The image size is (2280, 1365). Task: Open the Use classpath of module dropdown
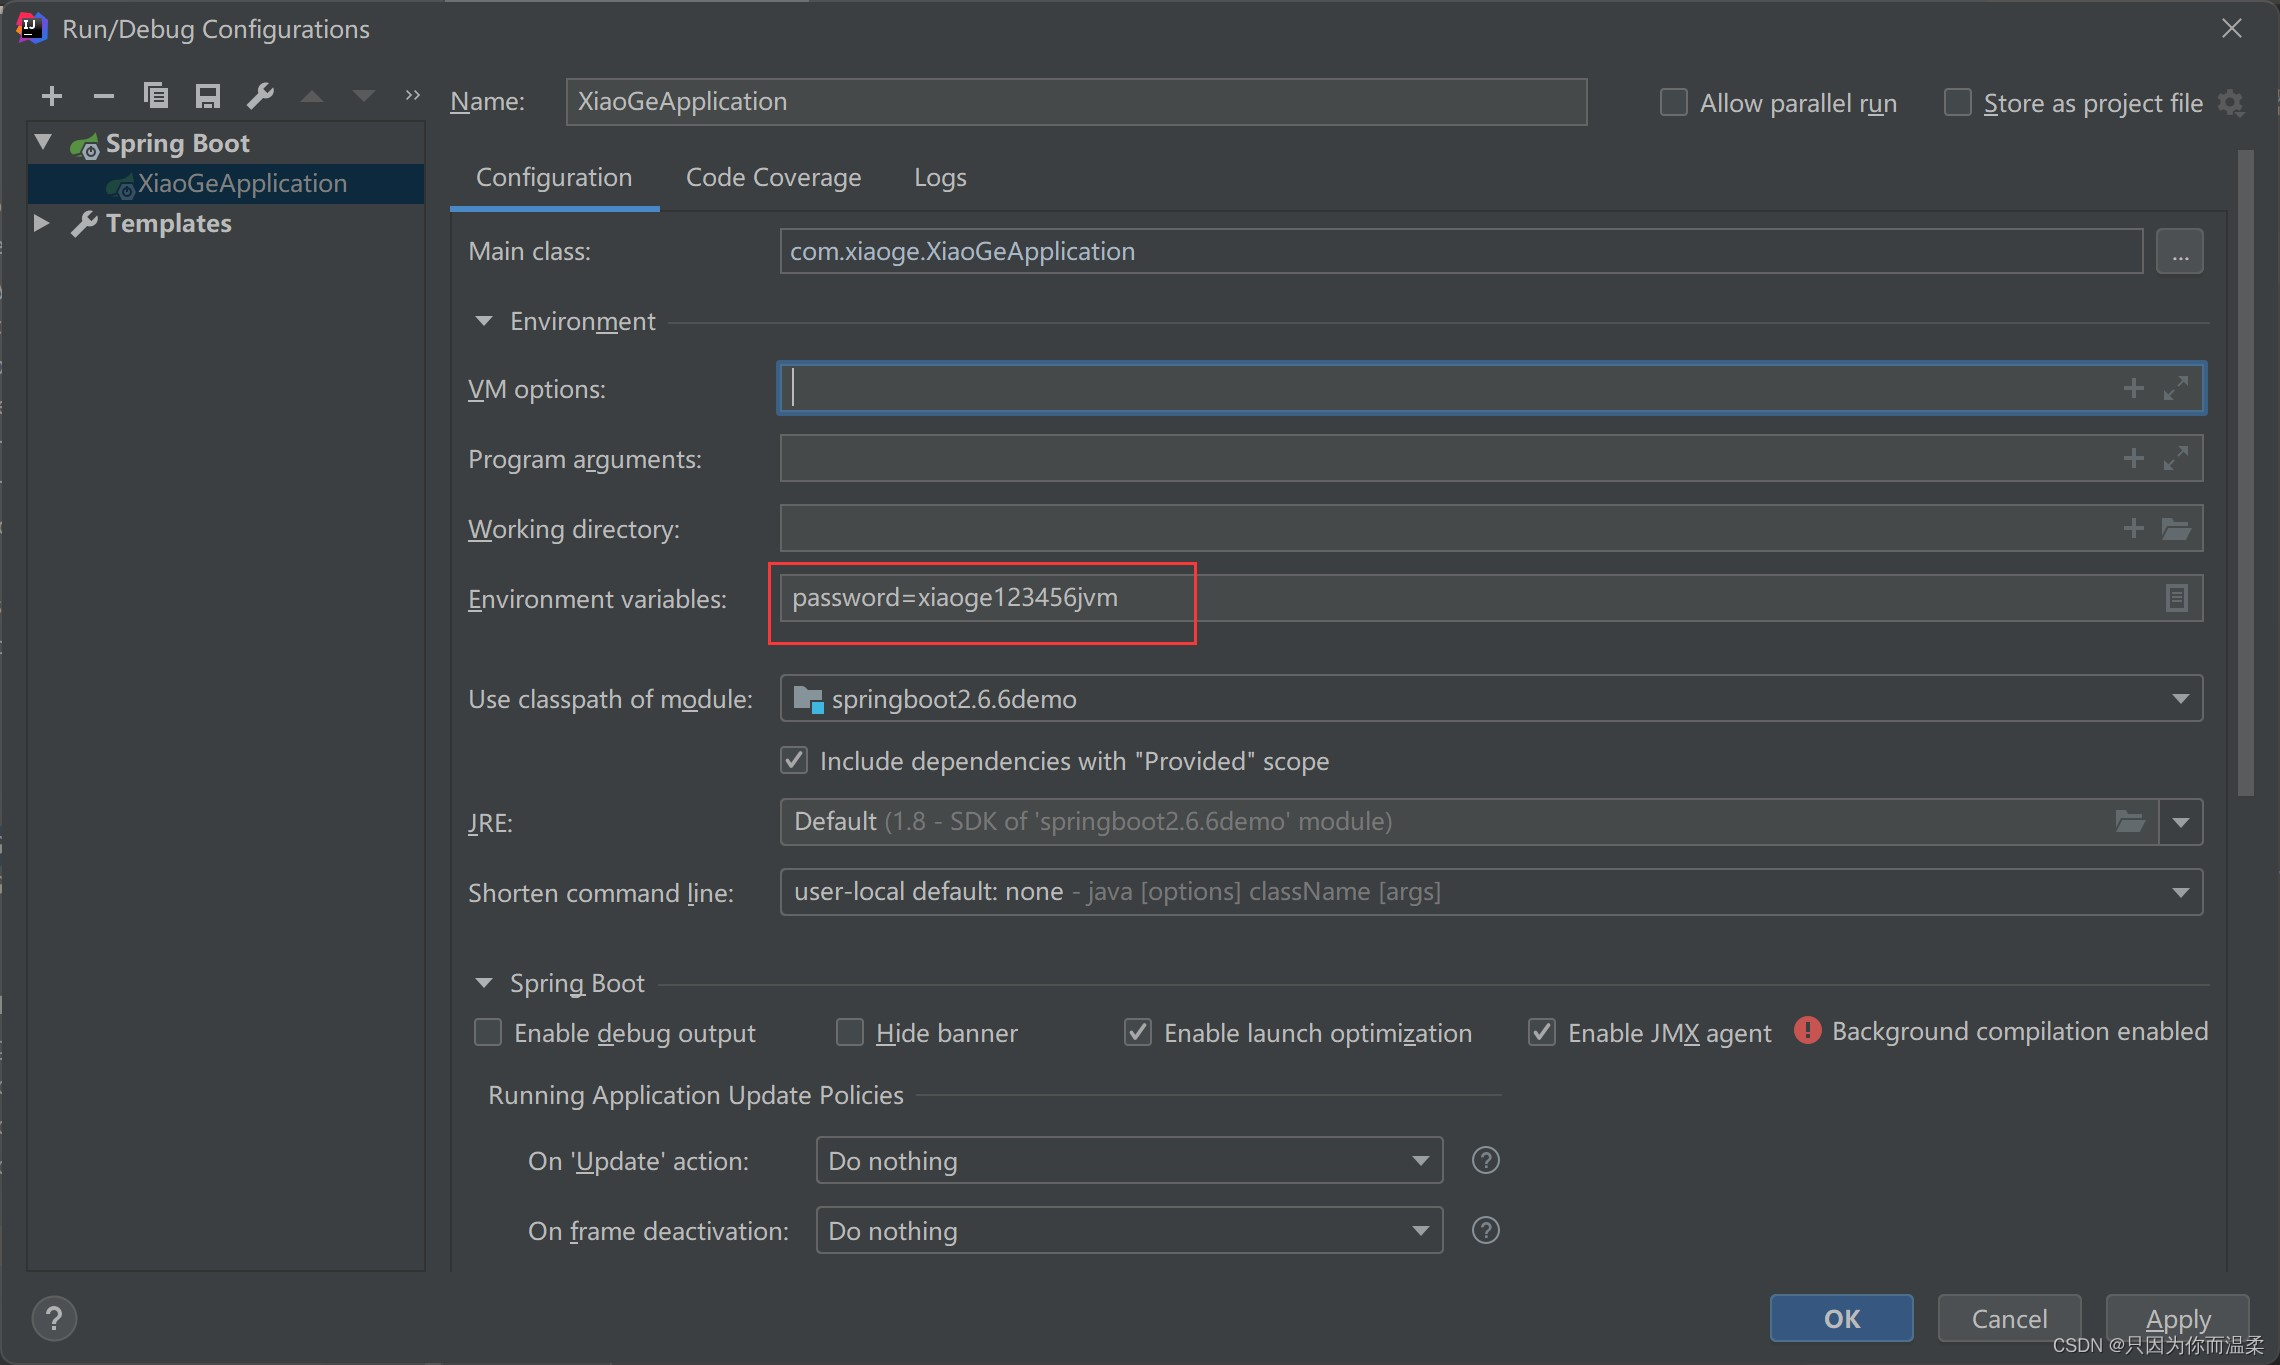pos(2184,699)
